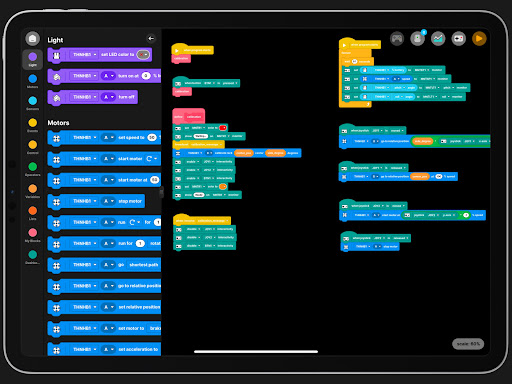Click the home indicator bar at screen bottom

coord(256,351)
